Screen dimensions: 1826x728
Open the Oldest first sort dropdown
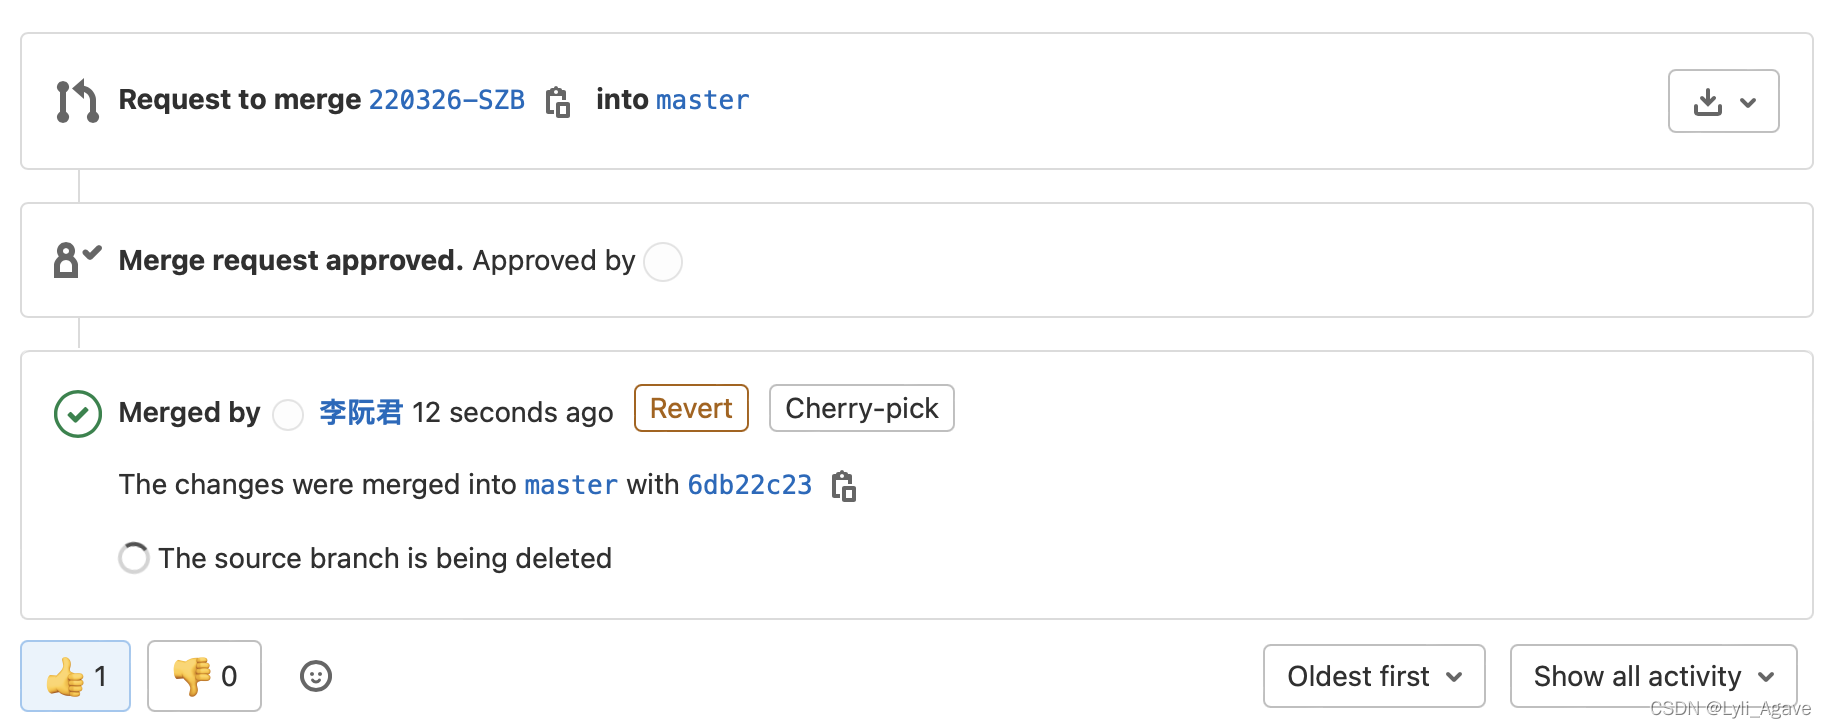coord(1373,677)
